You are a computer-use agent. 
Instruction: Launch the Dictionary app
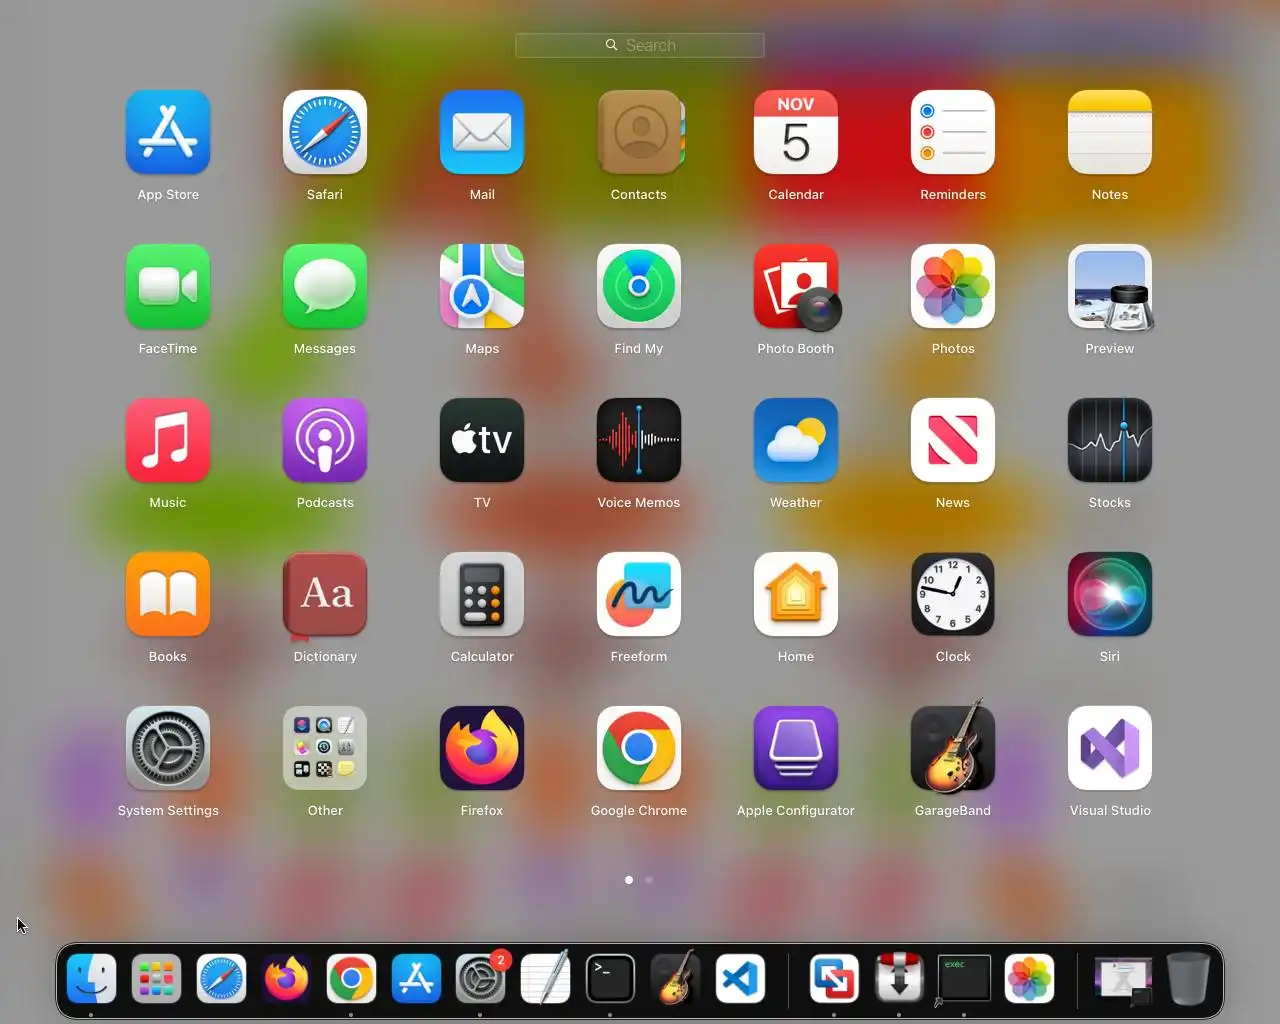325,594
